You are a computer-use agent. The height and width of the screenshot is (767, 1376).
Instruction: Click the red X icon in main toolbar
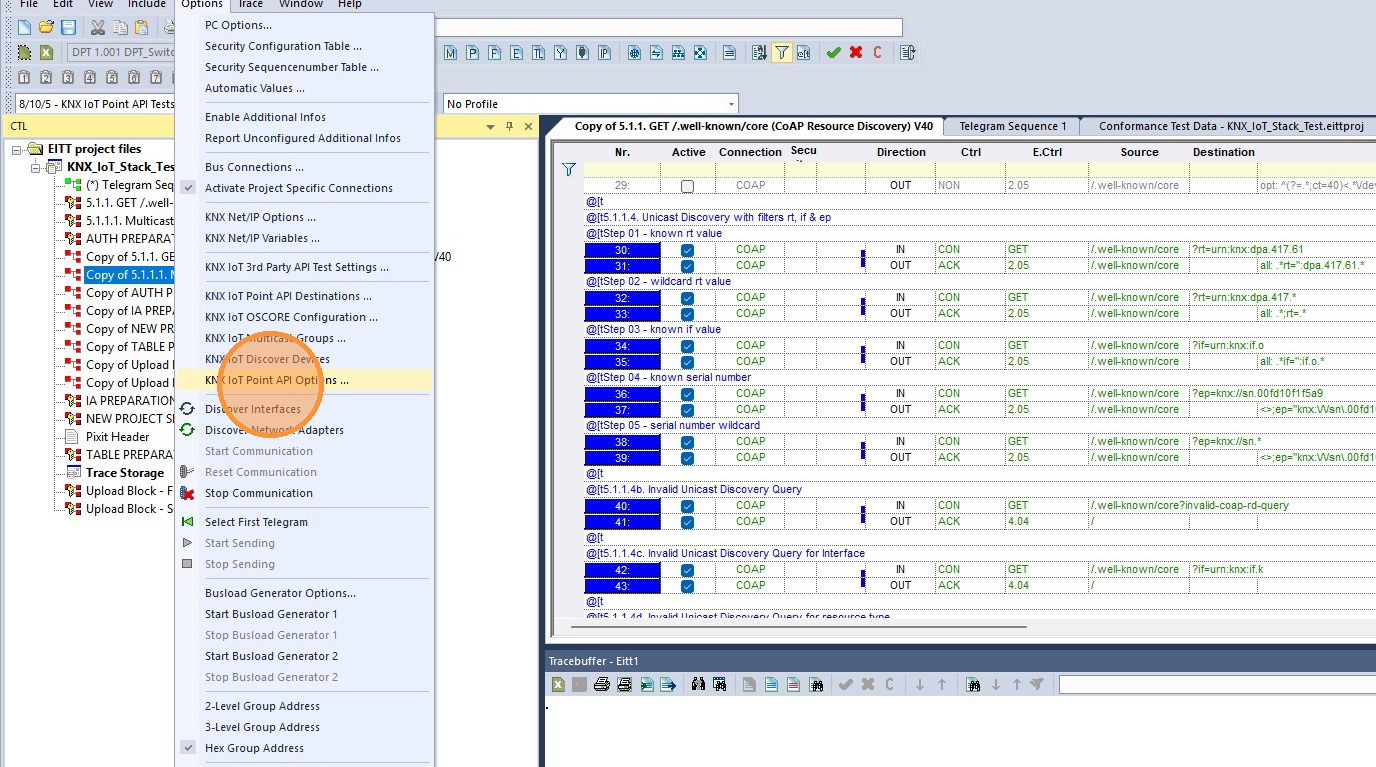[856, 52]
